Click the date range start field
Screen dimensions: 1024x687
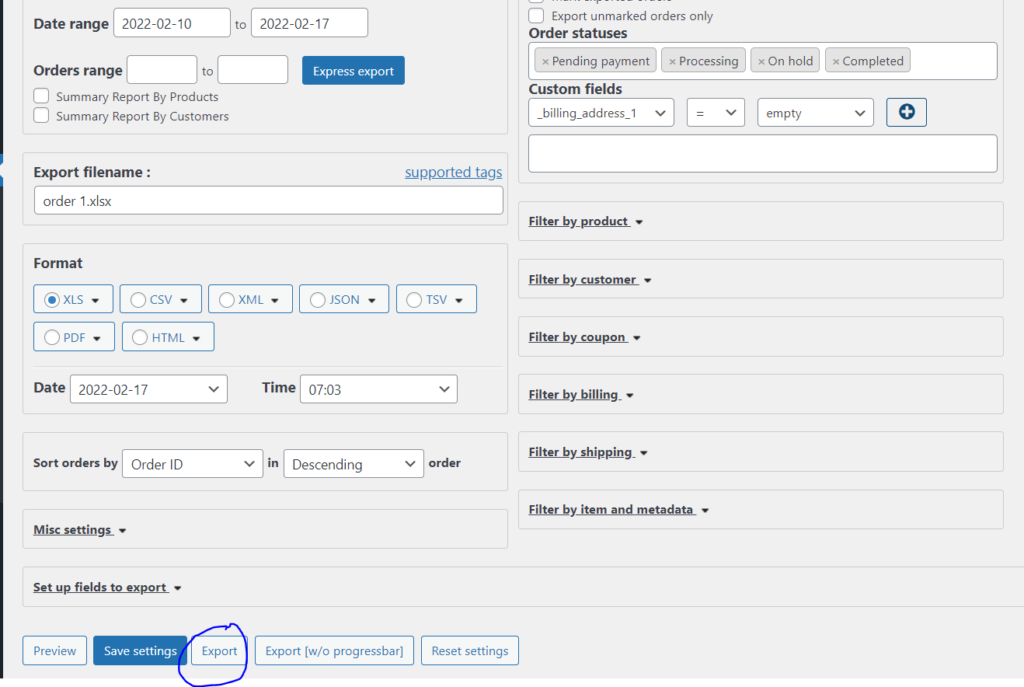click(172, 23)
